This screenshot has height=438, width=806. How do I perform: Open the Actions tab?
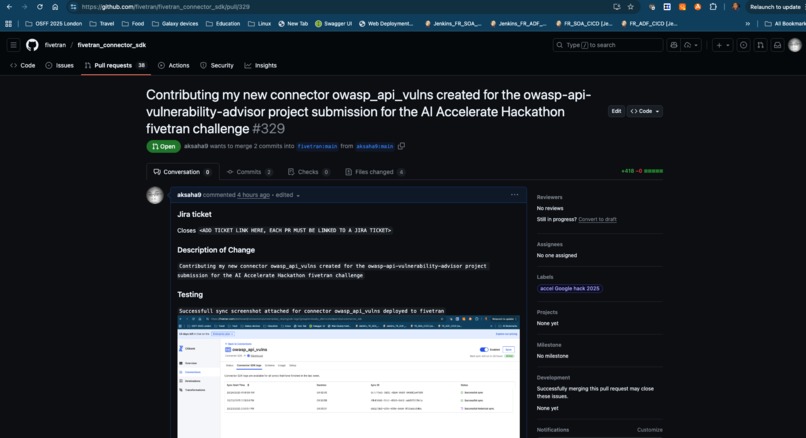coord(174,65)
